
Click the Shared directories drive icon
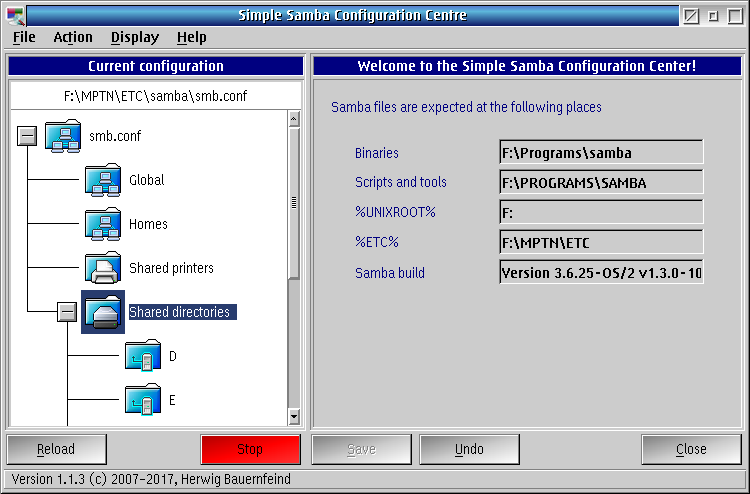[x=103, y=312]
